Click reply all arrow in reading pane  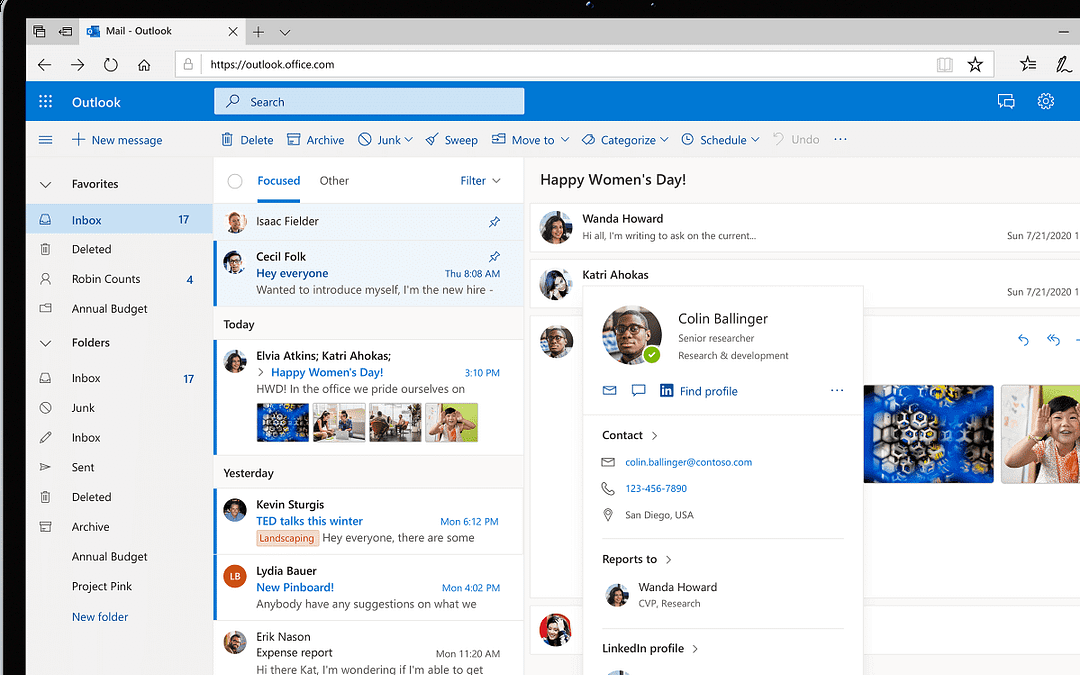1053,340
